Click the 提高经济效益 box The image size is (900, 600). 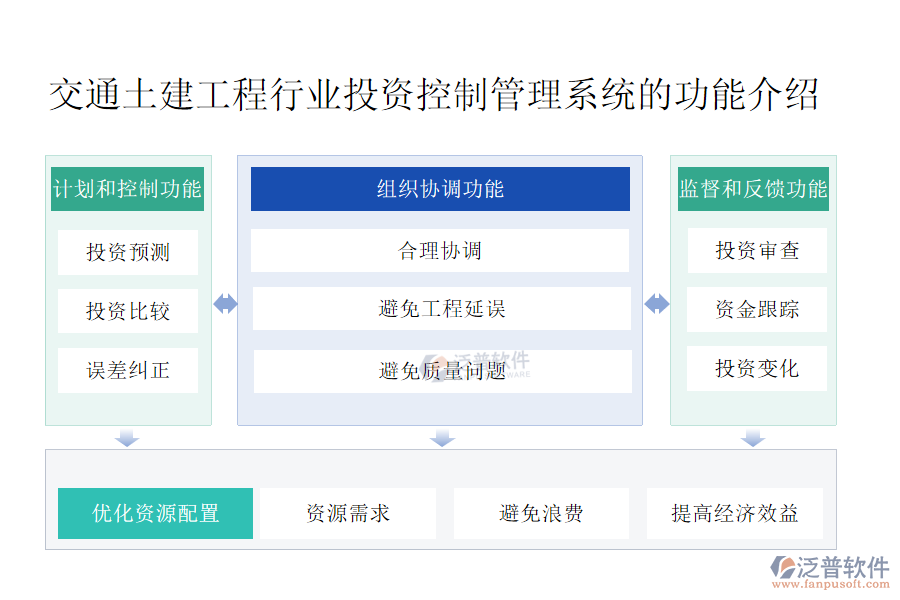point(735,514)
